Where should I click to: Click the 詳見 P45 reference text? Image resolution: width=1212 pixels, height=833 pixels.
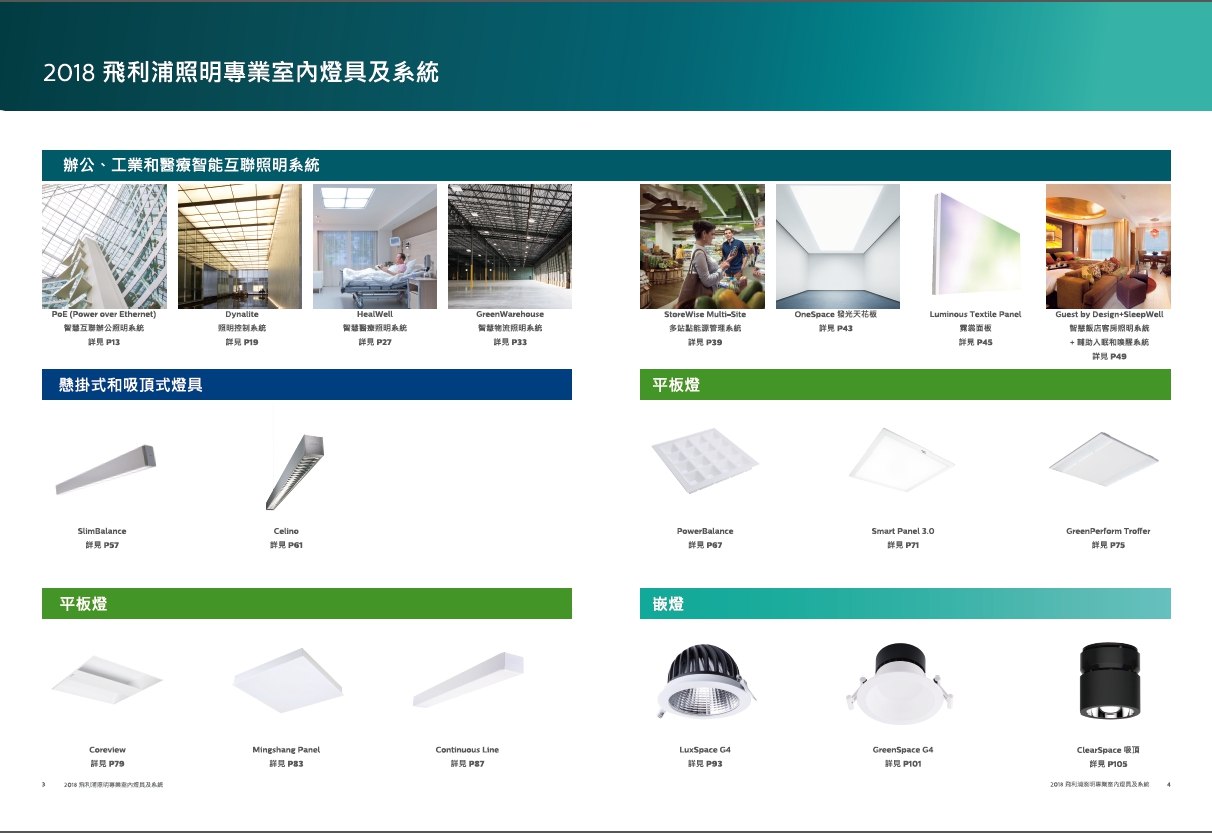975,342
